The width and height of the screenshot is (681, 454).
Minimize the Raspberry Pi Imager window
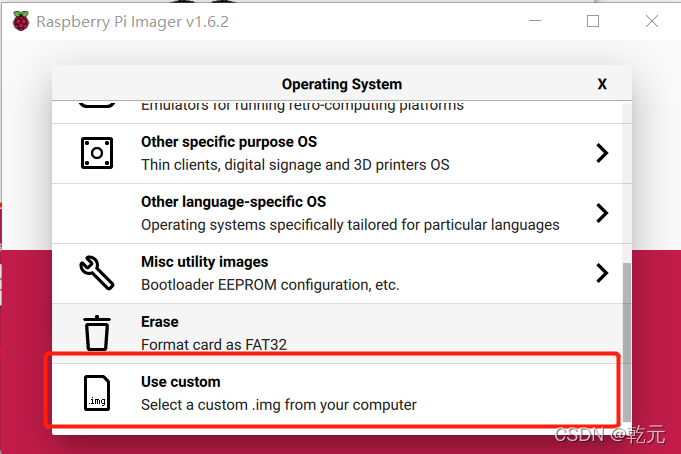[x=535, y=21]
